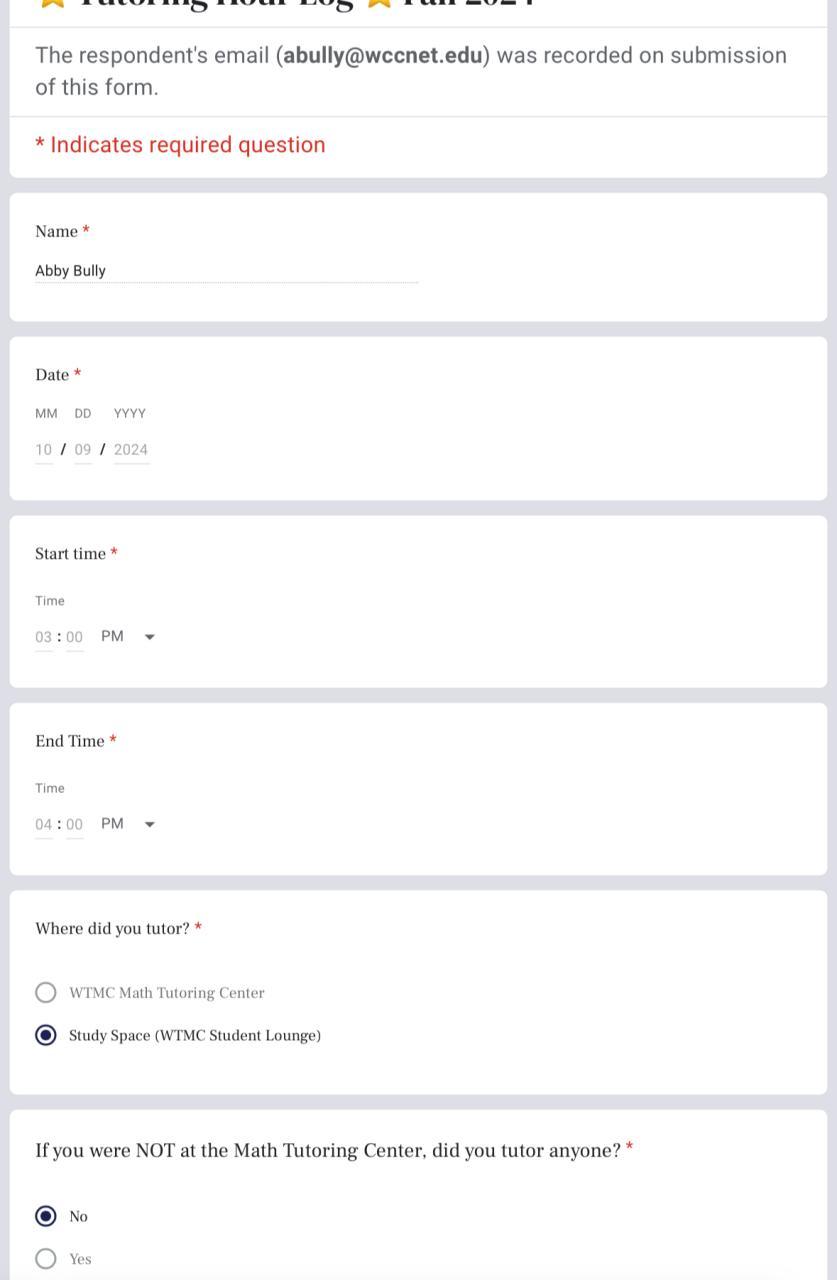Screen dimensions: 837x1280
Task: Click the Name field containing Abby Bully
Action: pos(225,271)
